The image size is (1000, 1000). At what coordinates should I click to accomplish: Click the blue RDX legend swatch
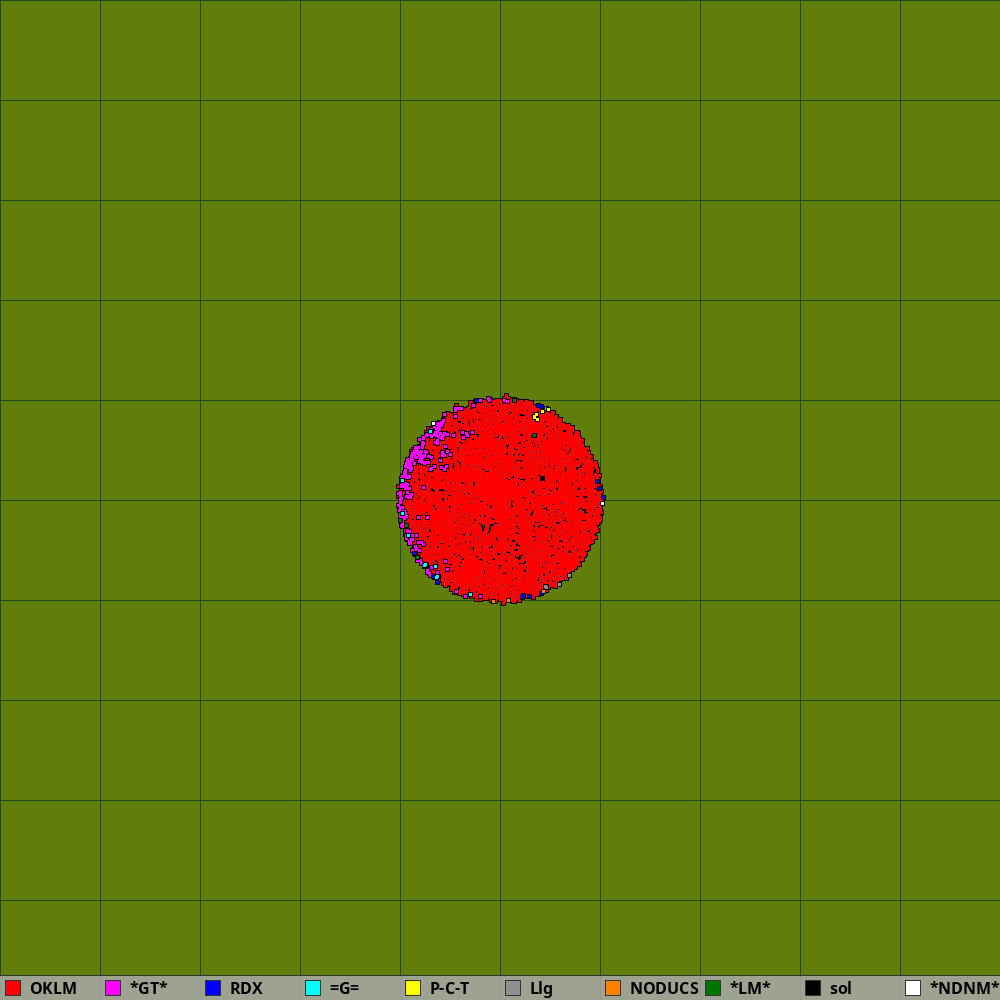pos(213,988)
